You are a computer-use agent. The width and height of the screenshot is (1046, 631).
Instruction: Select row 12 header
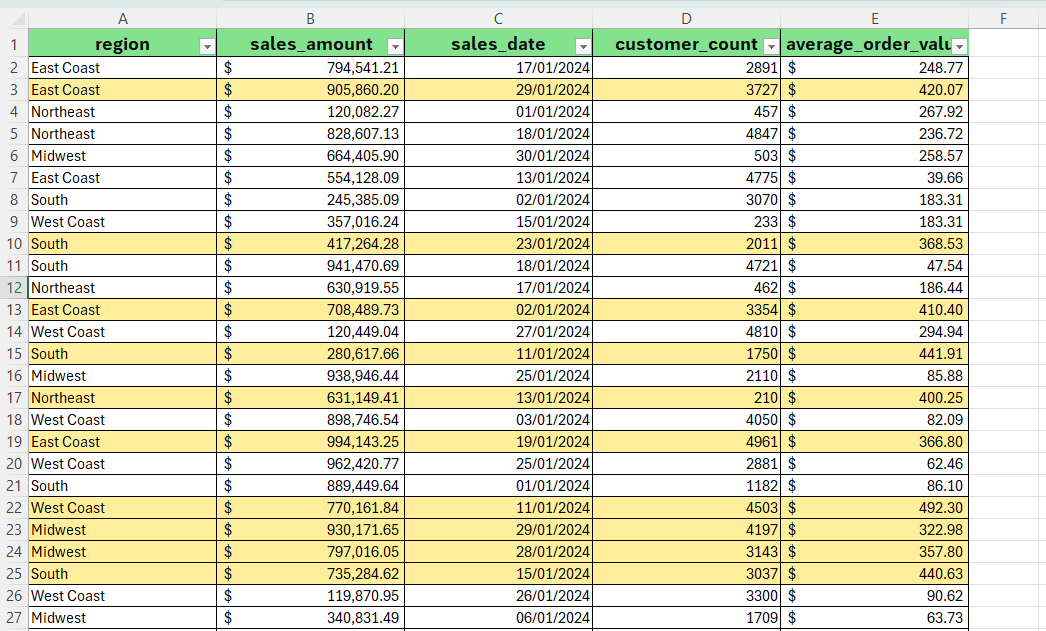pos(14,288)
